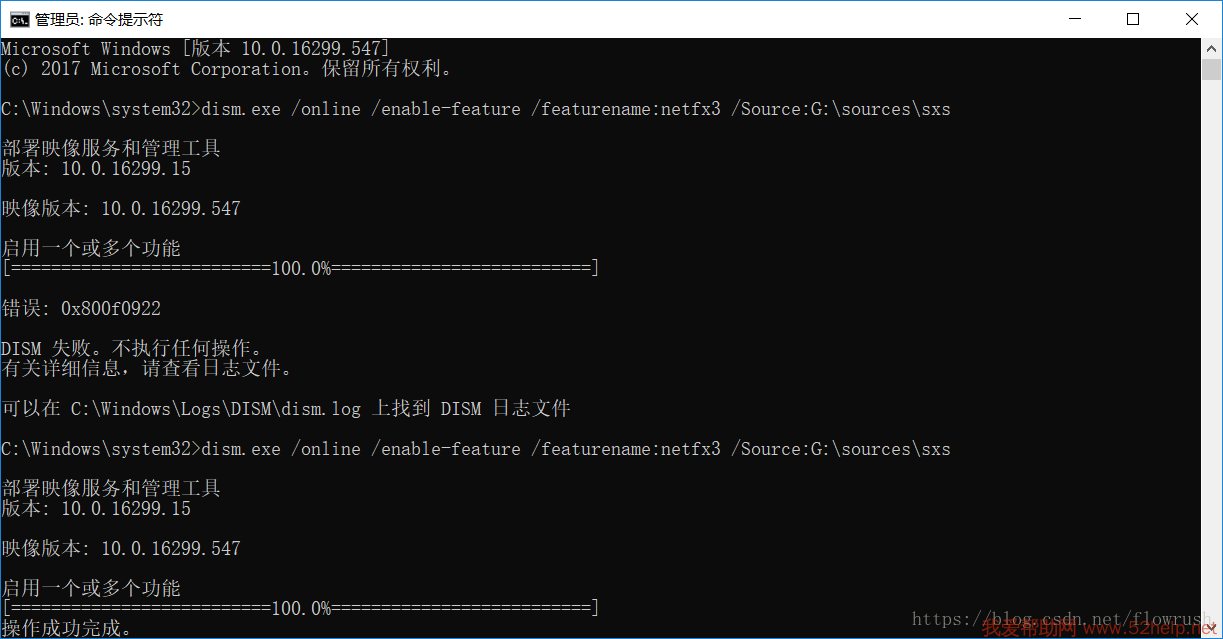Click the 2017 Microsoft Corporation copyright line
This screenshot has height=639, width=1223.
pyautogui.click(x=226, y=69)
